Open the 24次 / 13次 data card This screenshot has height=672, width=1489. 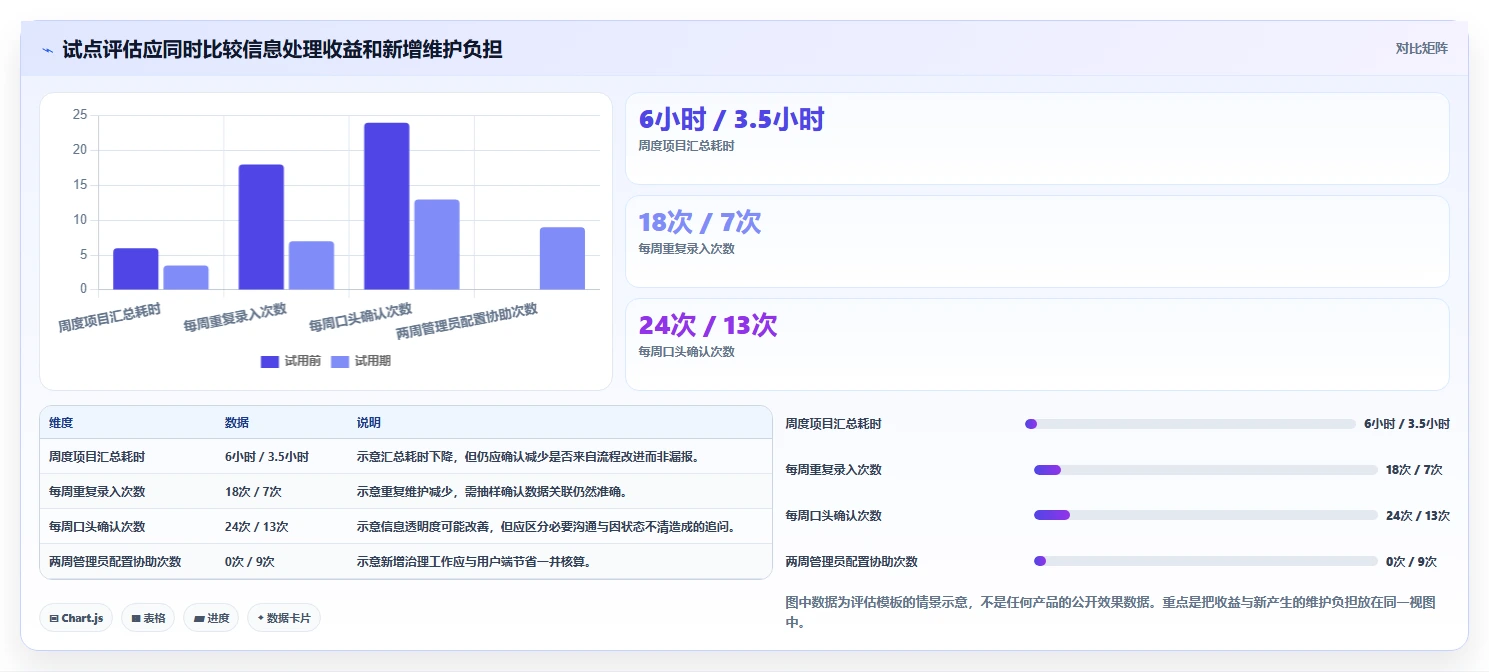click(x=1037, y=344)
